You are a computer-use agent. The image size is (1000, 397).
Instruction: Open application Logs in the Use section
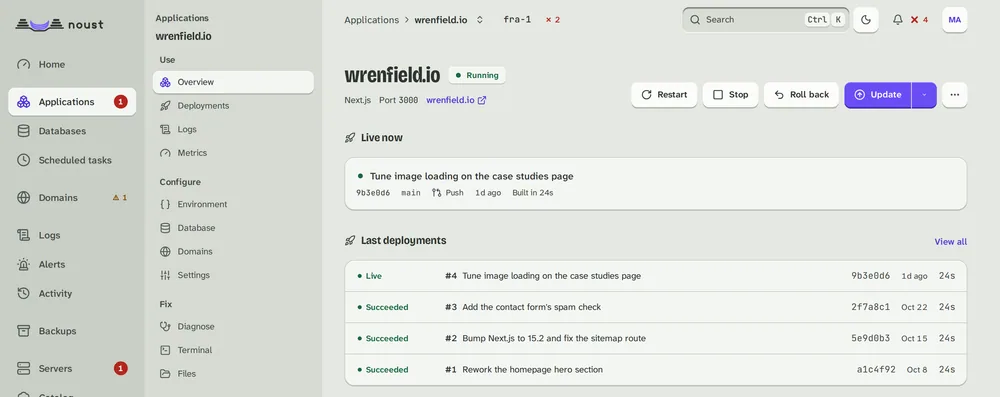(233, 130)
